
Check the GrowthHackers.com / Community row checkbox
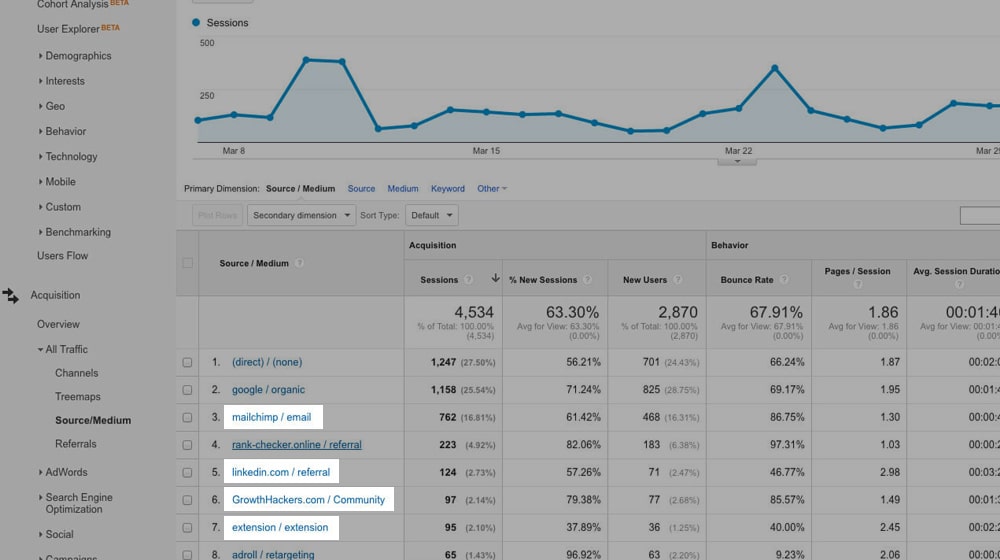coord(188,500)
